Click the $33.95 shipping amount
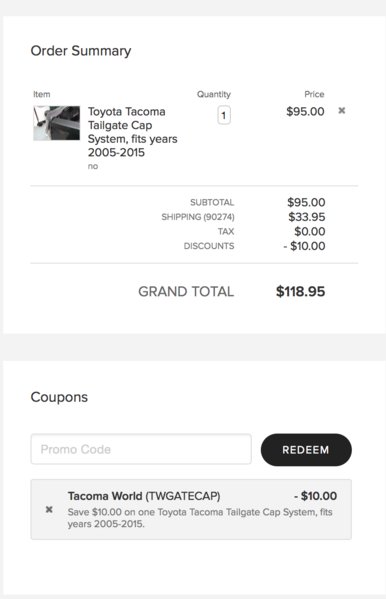Image resolution: width=386 pixels, height=599 pixels. click(x=307, y=217)
